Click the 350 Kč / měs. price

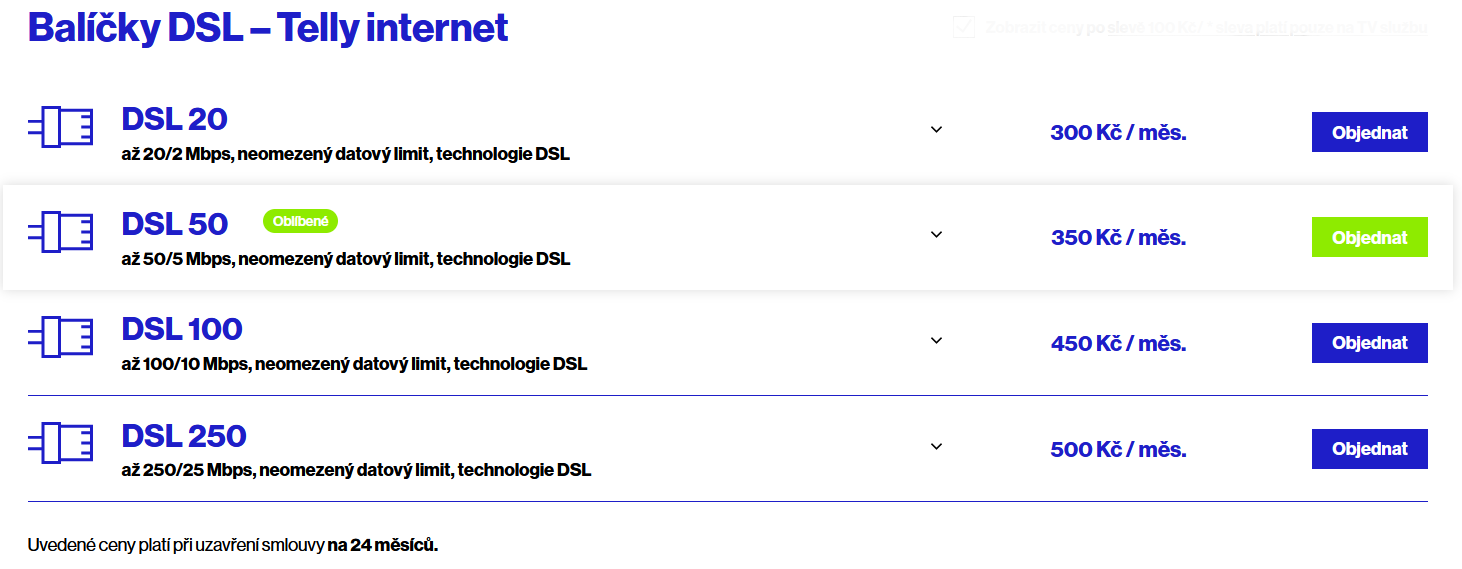click(x=1118, y=238)
